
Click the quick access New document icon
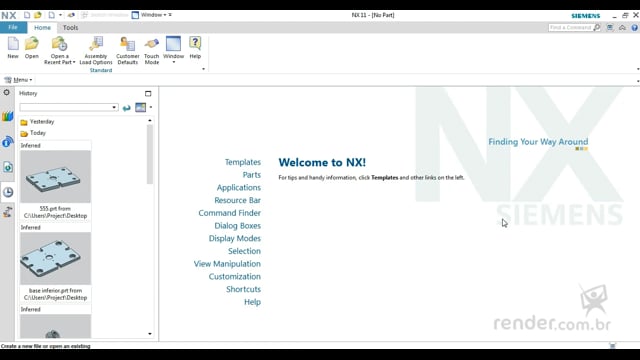[x=27, y=15]
